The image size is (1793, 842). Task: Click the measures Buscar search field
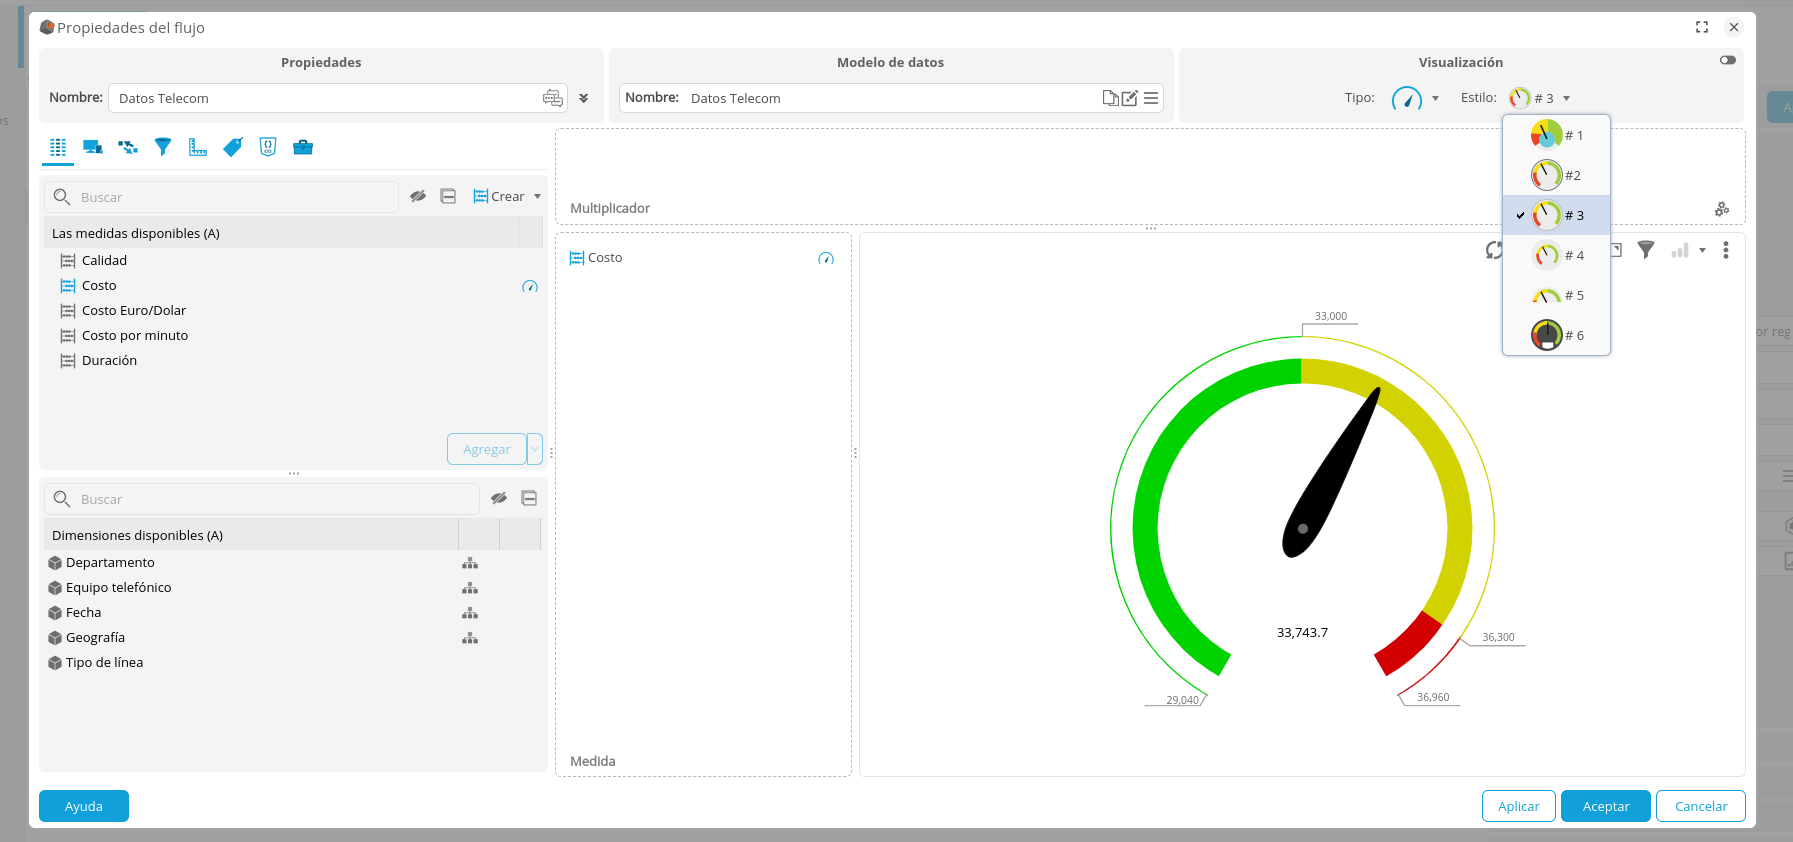pyautogui.click(x=235, y=197)
